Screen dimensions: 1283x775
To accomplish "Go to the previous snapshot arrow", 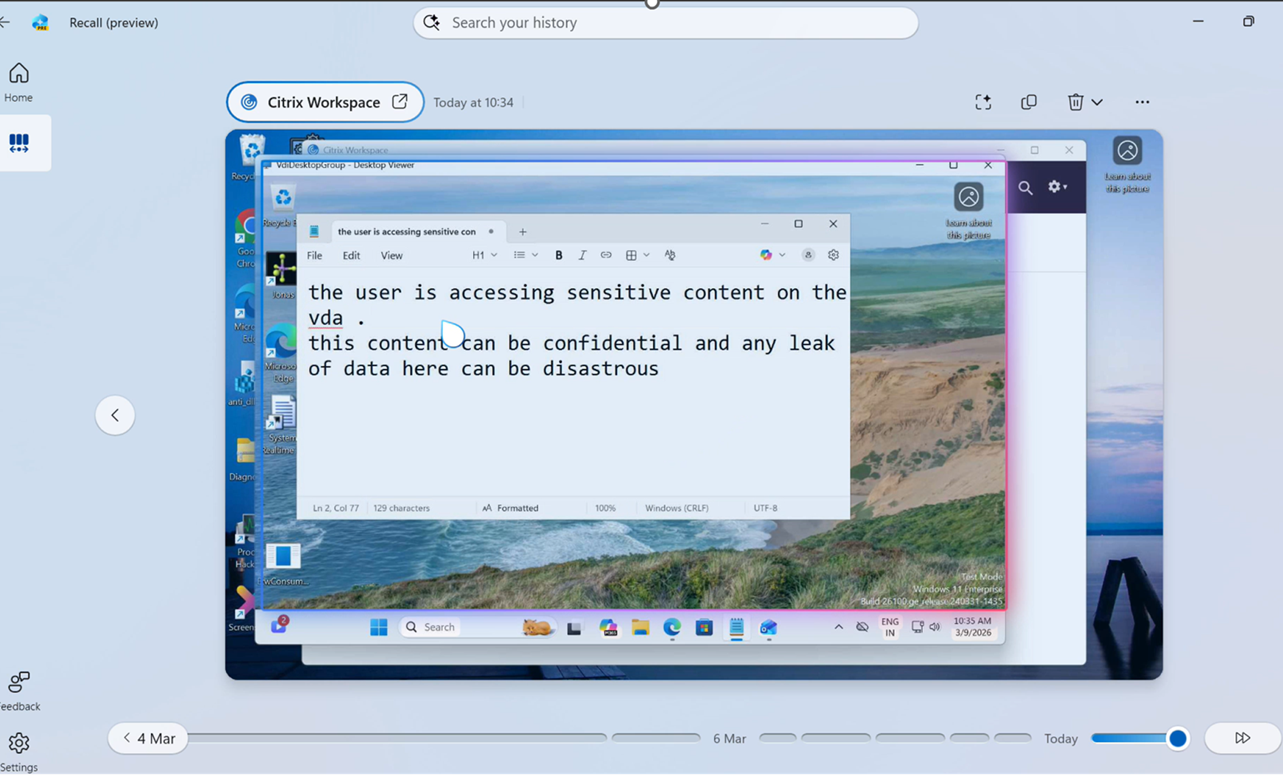I will click(x=115, y=415).
